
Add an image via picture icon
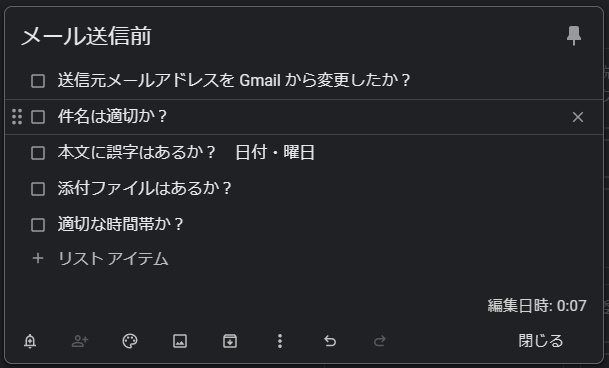coord(180,341)
